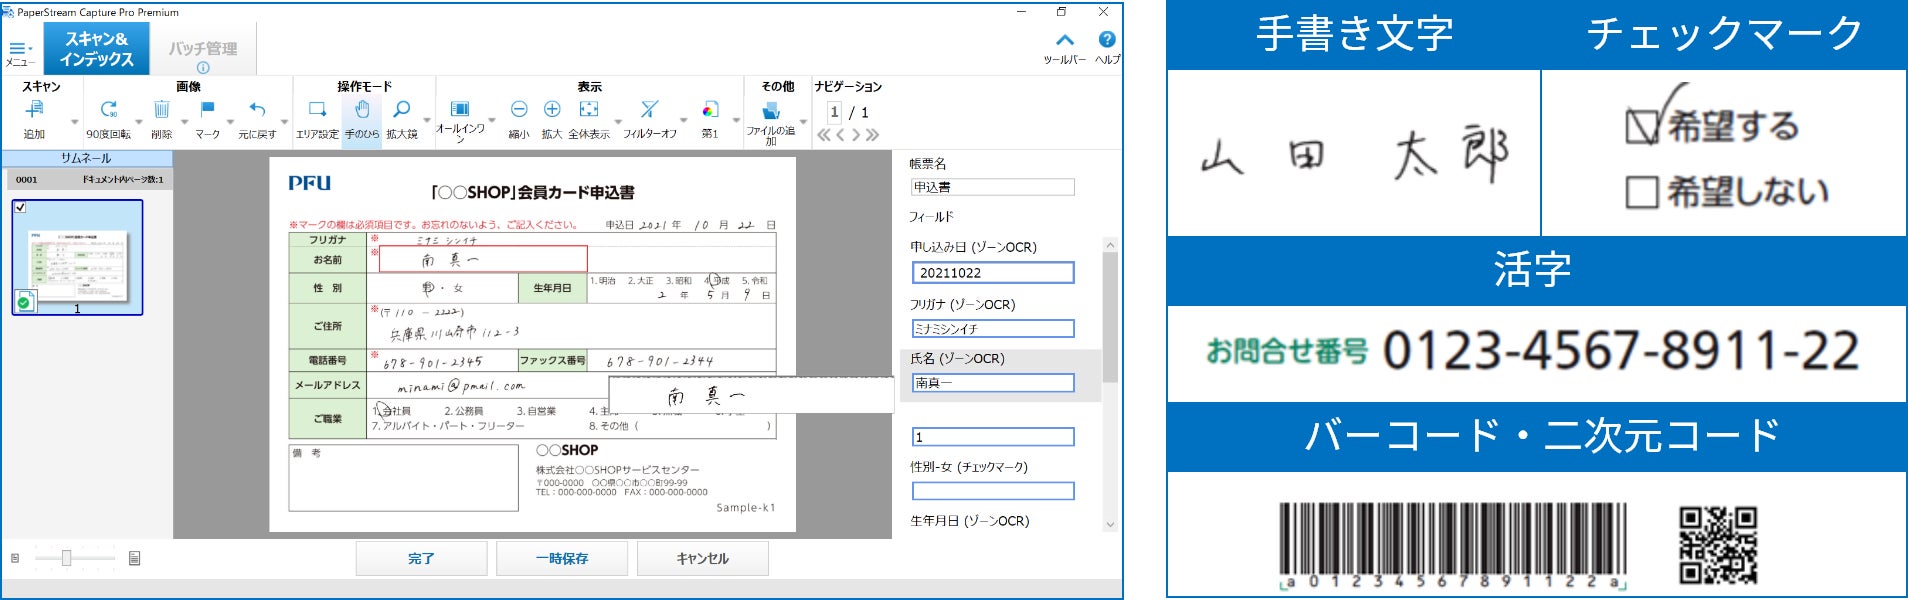Click the field containing value 1

[x=993, y=437]
